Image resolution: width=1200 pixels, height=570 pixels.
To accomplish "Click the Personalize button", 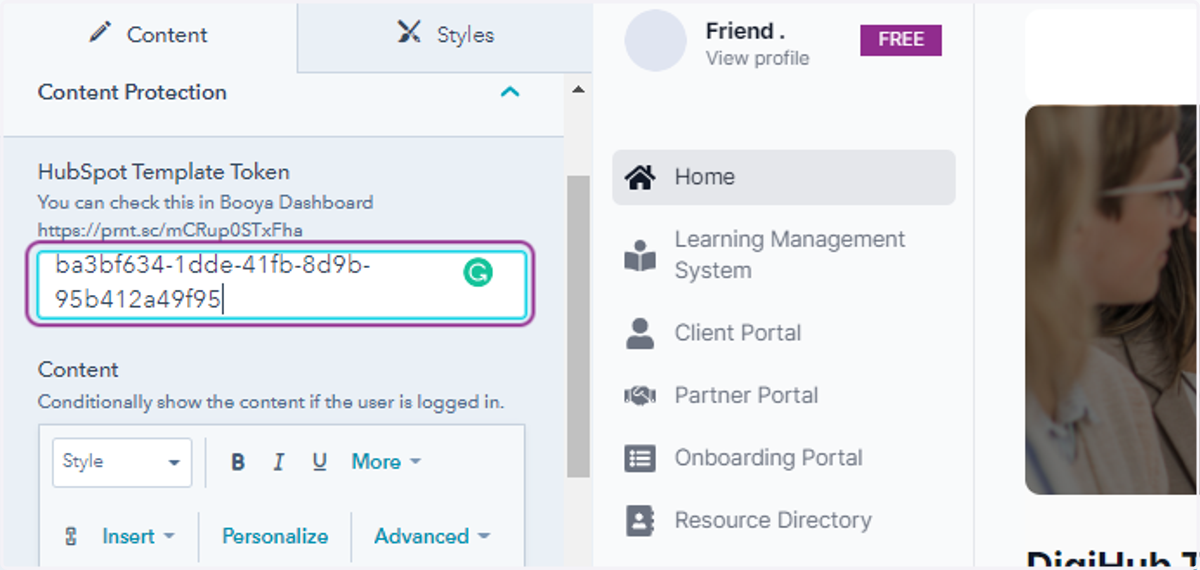I will click(275, 536).
